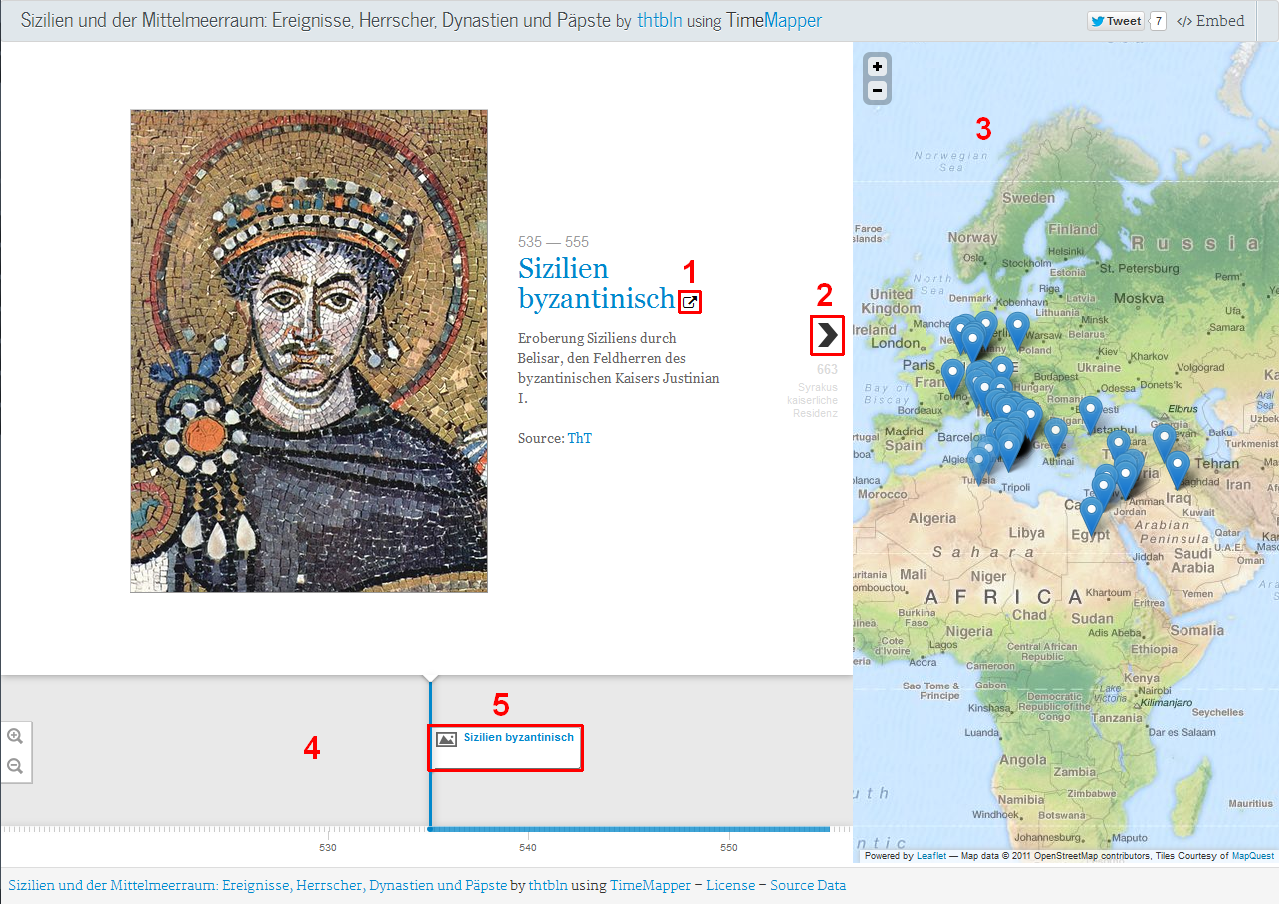Open footer title link Sizilien und der Mittelmeerraum
Screen dimensions: 1279x904
257,885
